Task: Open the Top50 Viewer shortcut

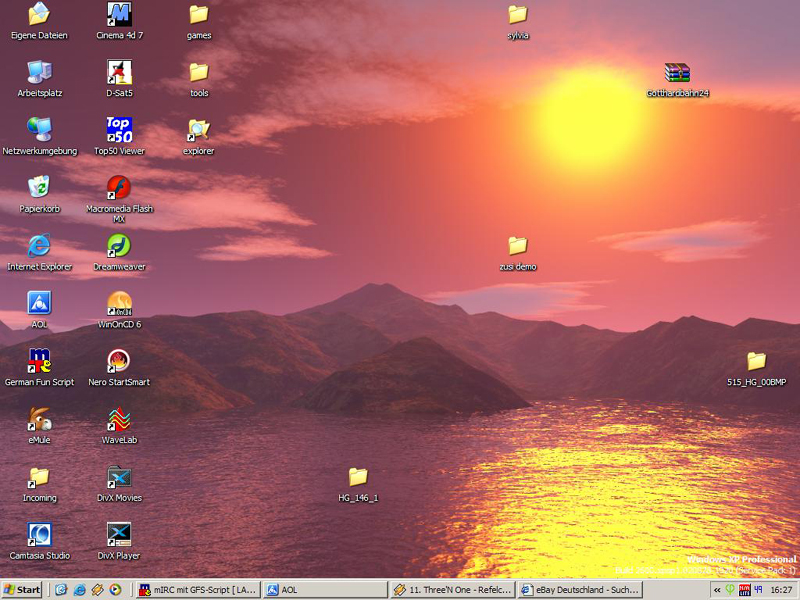Action: tap(119, 130)
